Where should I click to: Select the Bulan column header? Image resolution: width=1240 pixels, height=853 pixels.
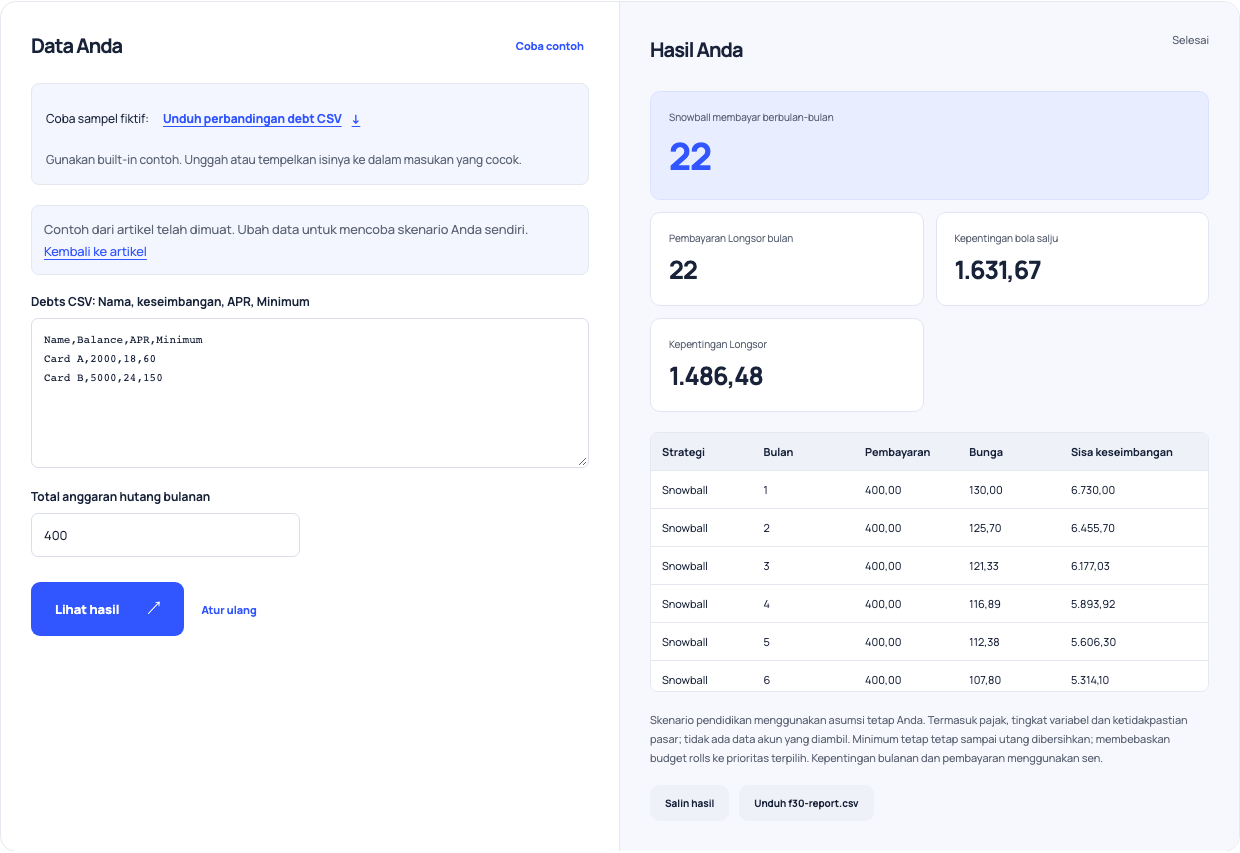(x=778, y=452)
